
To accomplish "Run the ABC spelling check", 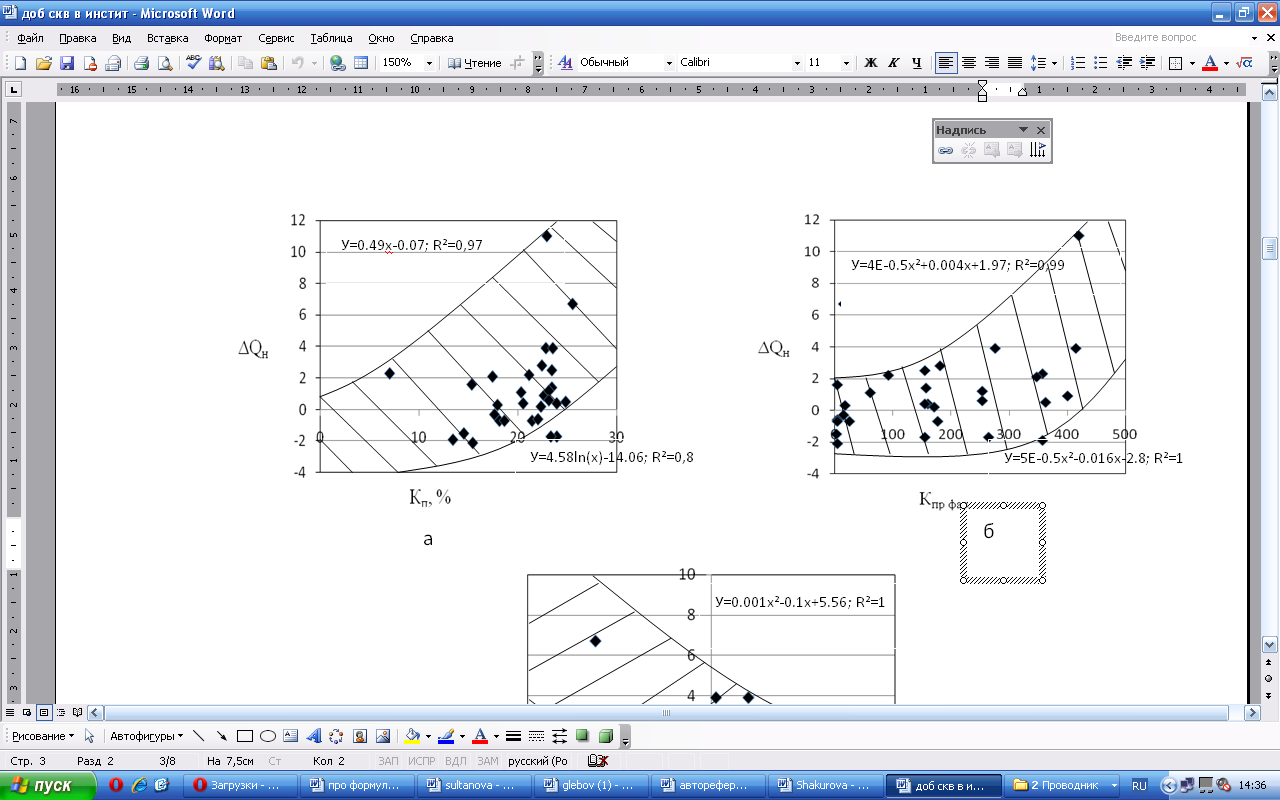I will click(x=193, y=63).
